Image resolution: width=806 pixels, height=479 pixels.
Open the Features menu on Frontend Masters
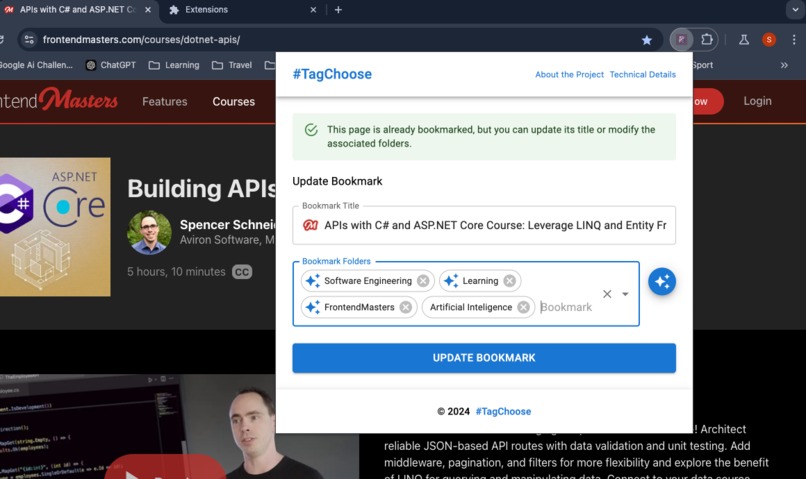[164, 101]
